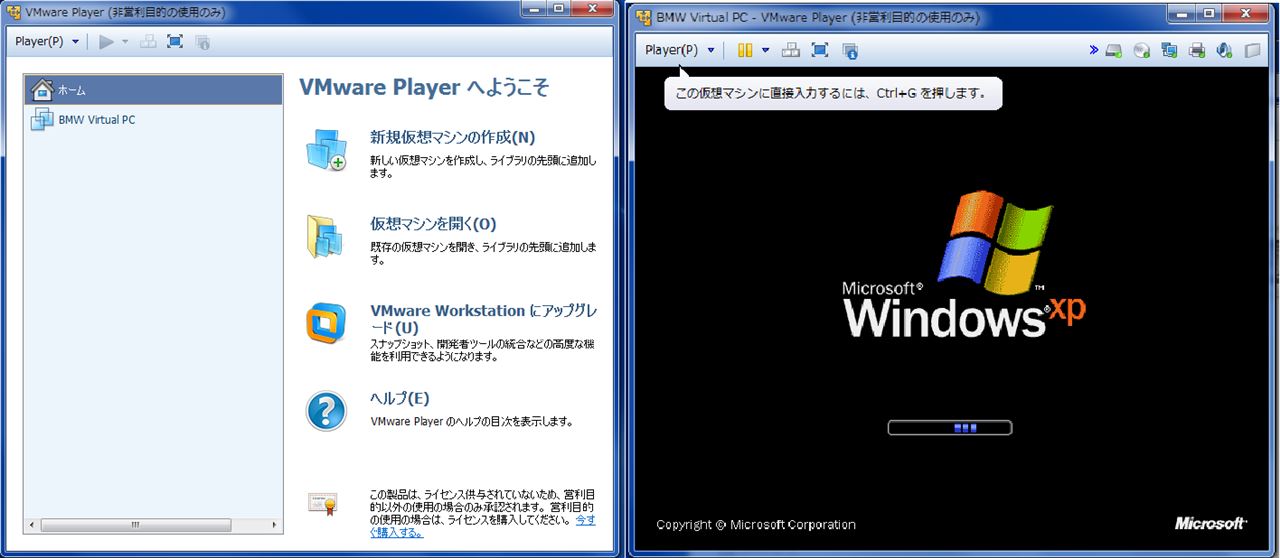The height and width of the screenshot is (558, 1280).
Task: Enter full screen mode in left VMware window
Action: (x=175, y=41)
